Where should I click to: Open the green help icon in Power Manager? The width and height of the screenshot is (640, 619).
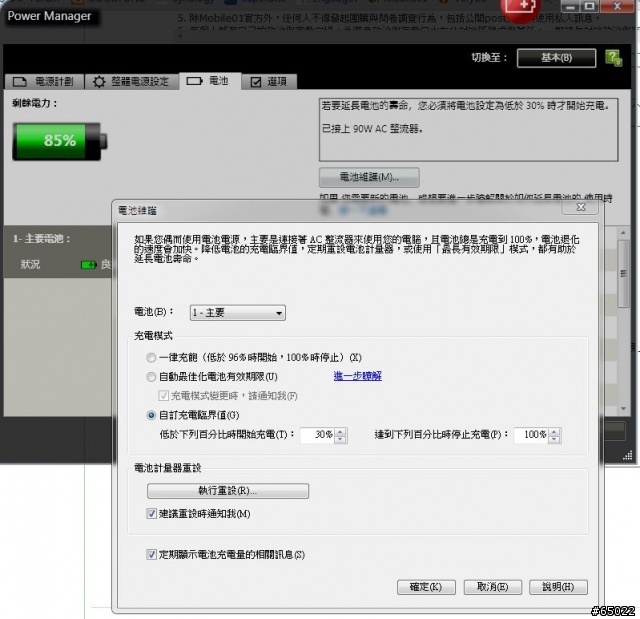tap(613, 58)
